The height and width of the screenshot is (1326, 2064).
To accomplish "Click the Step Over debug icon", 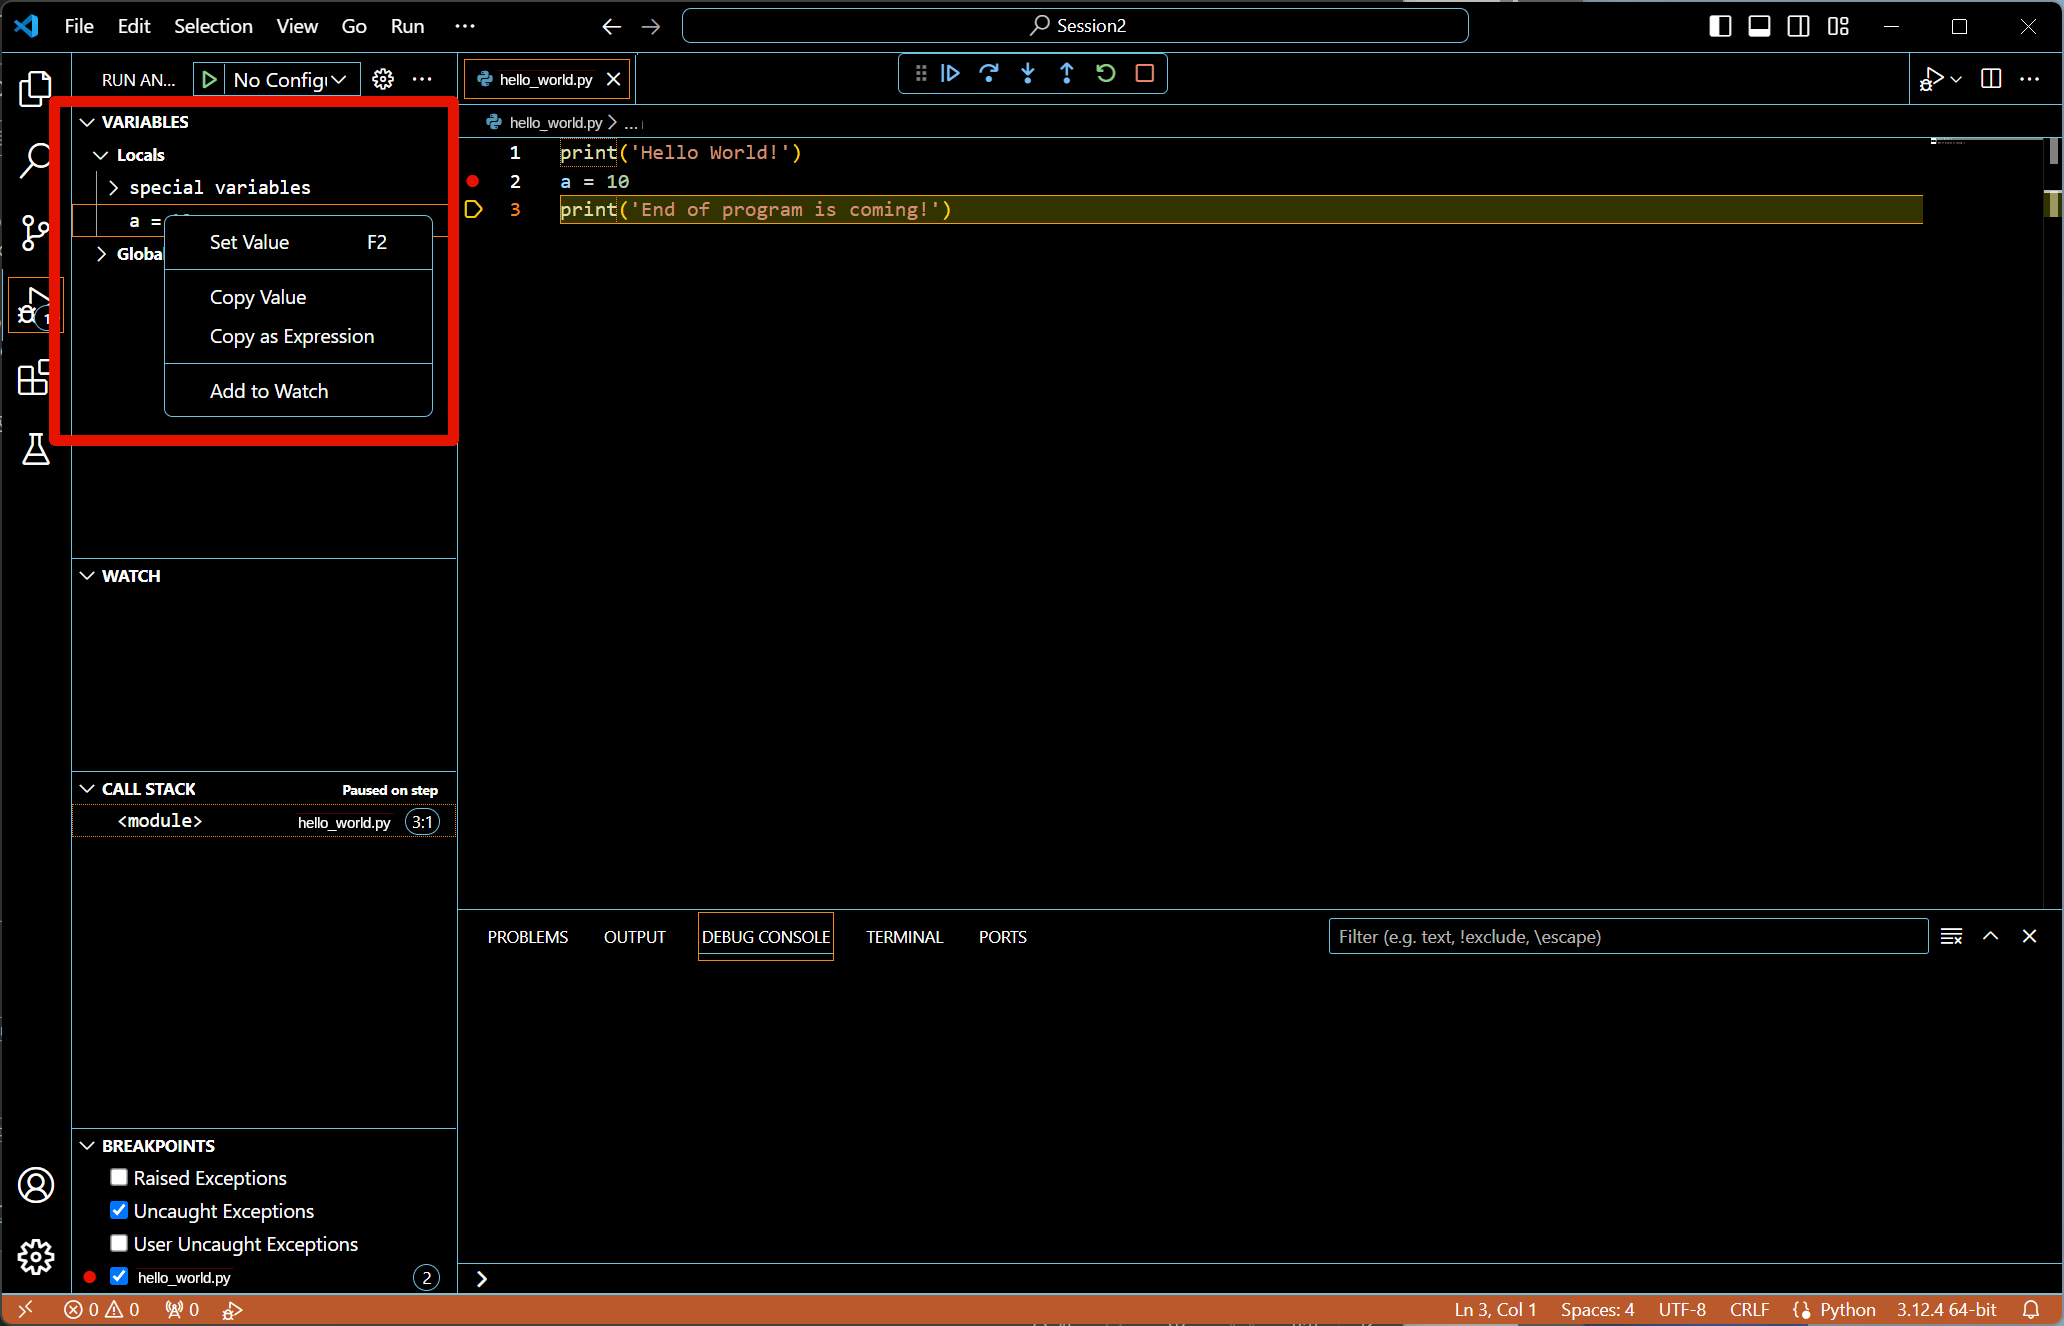I will [x=989, y=73].
